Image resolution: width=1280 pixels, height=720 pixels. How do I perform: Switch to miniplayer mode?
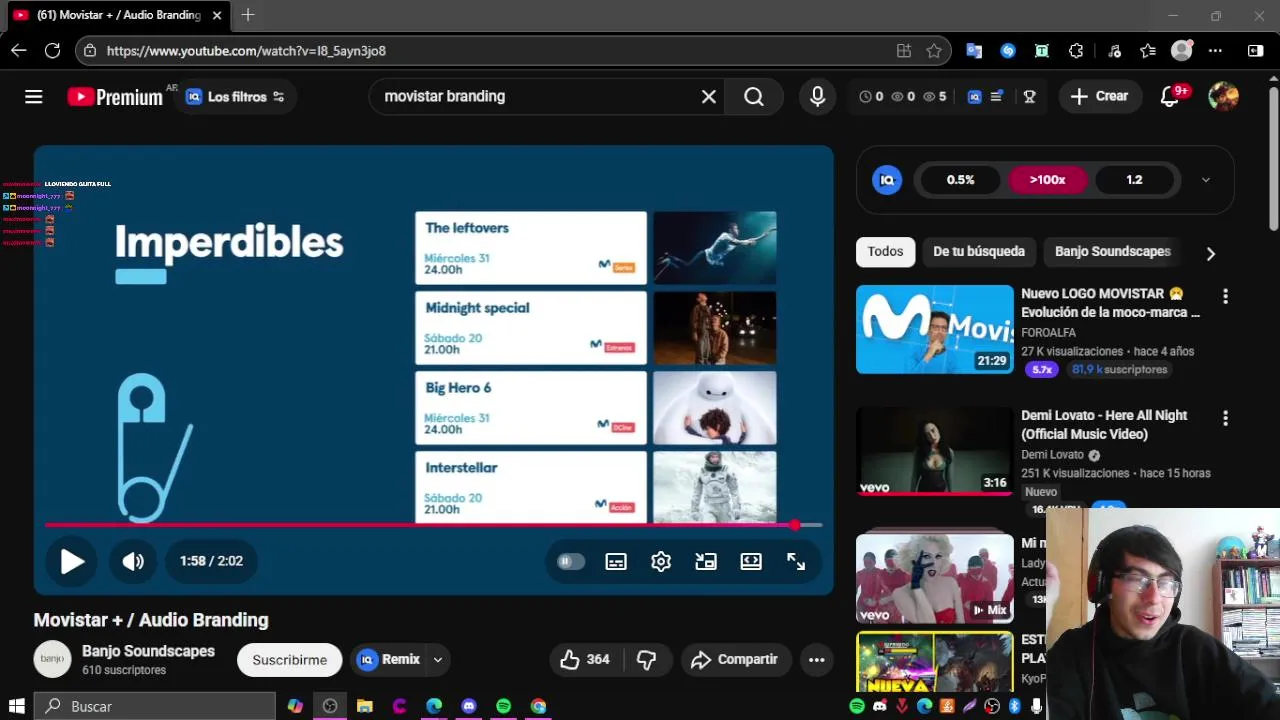coord(706,562)
